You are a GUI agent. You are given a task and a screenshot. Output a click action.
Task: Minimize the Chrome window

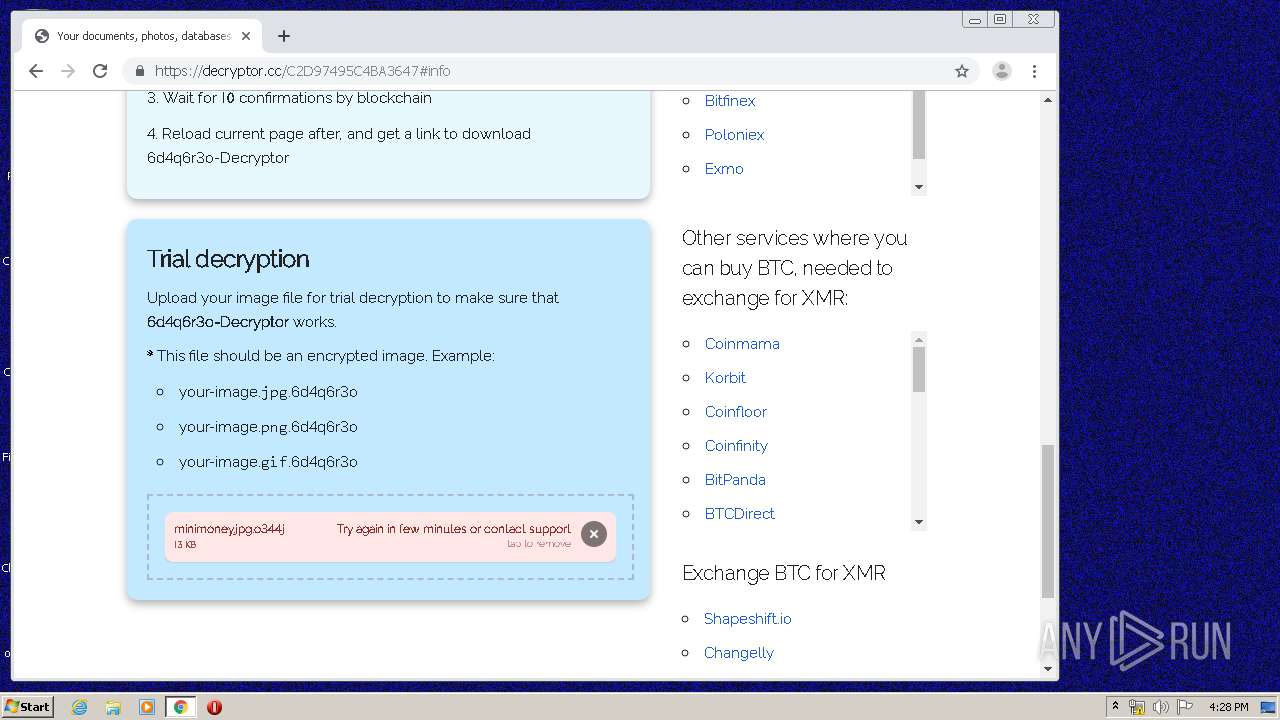point(974,19)
